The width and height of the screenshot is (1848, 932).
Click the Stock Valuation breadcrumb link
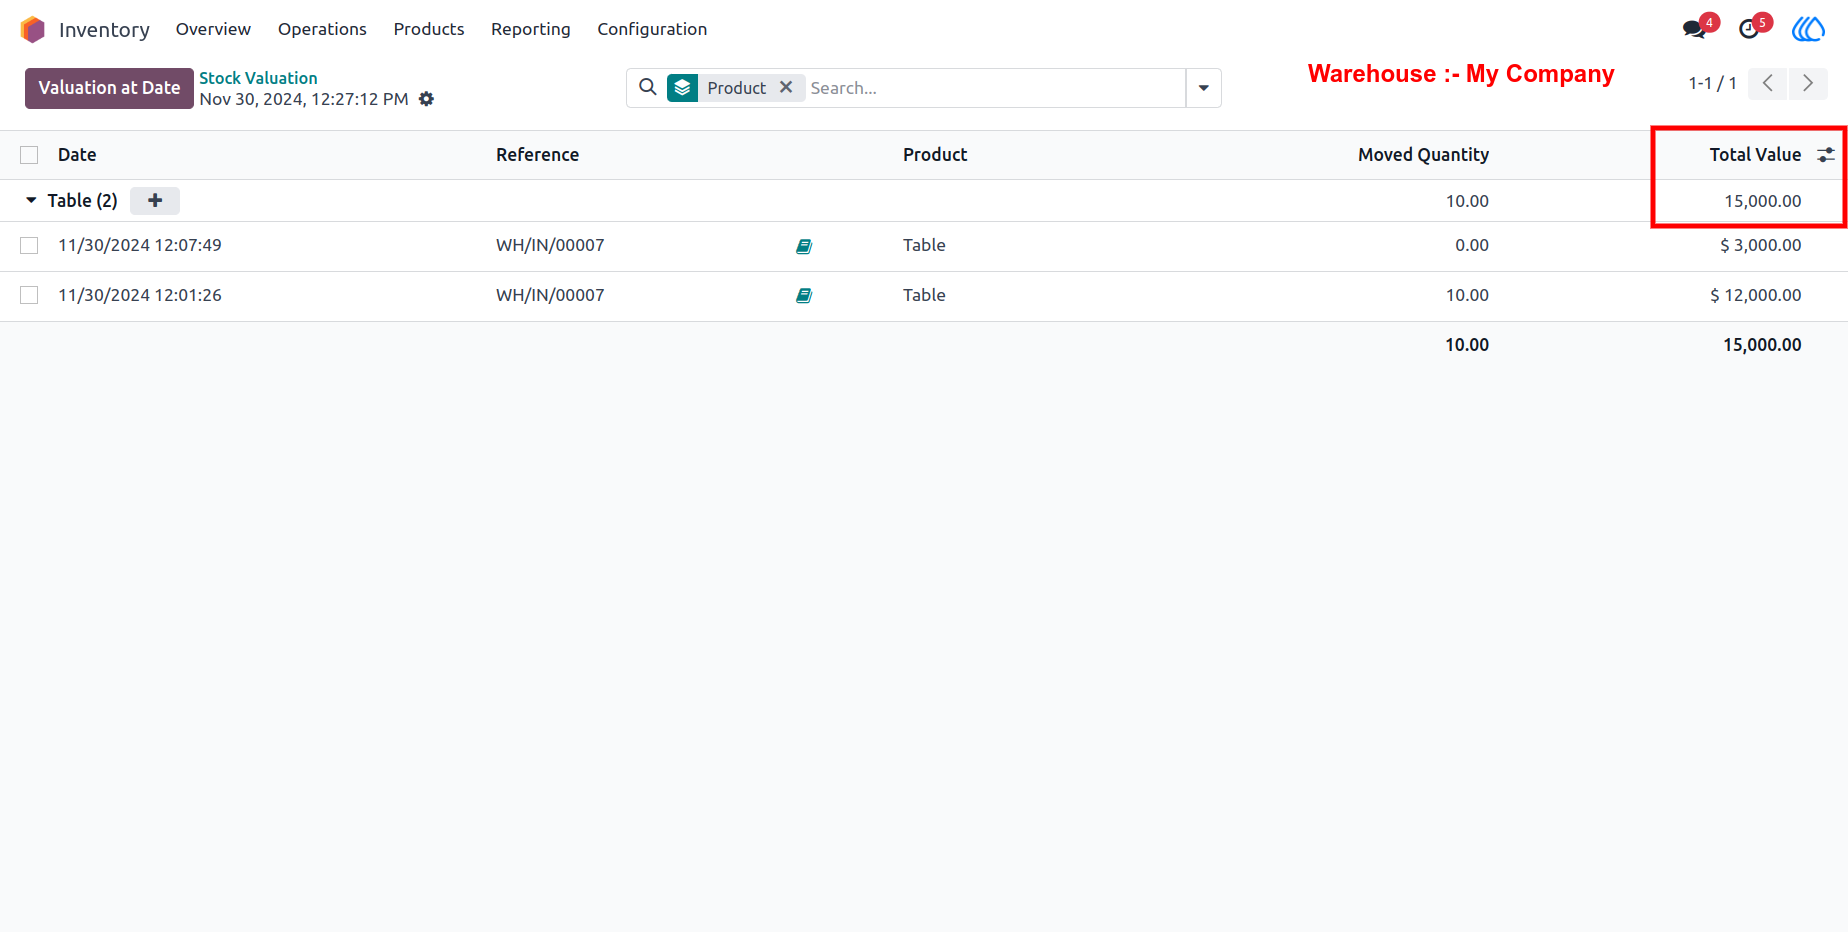[258, 78]
